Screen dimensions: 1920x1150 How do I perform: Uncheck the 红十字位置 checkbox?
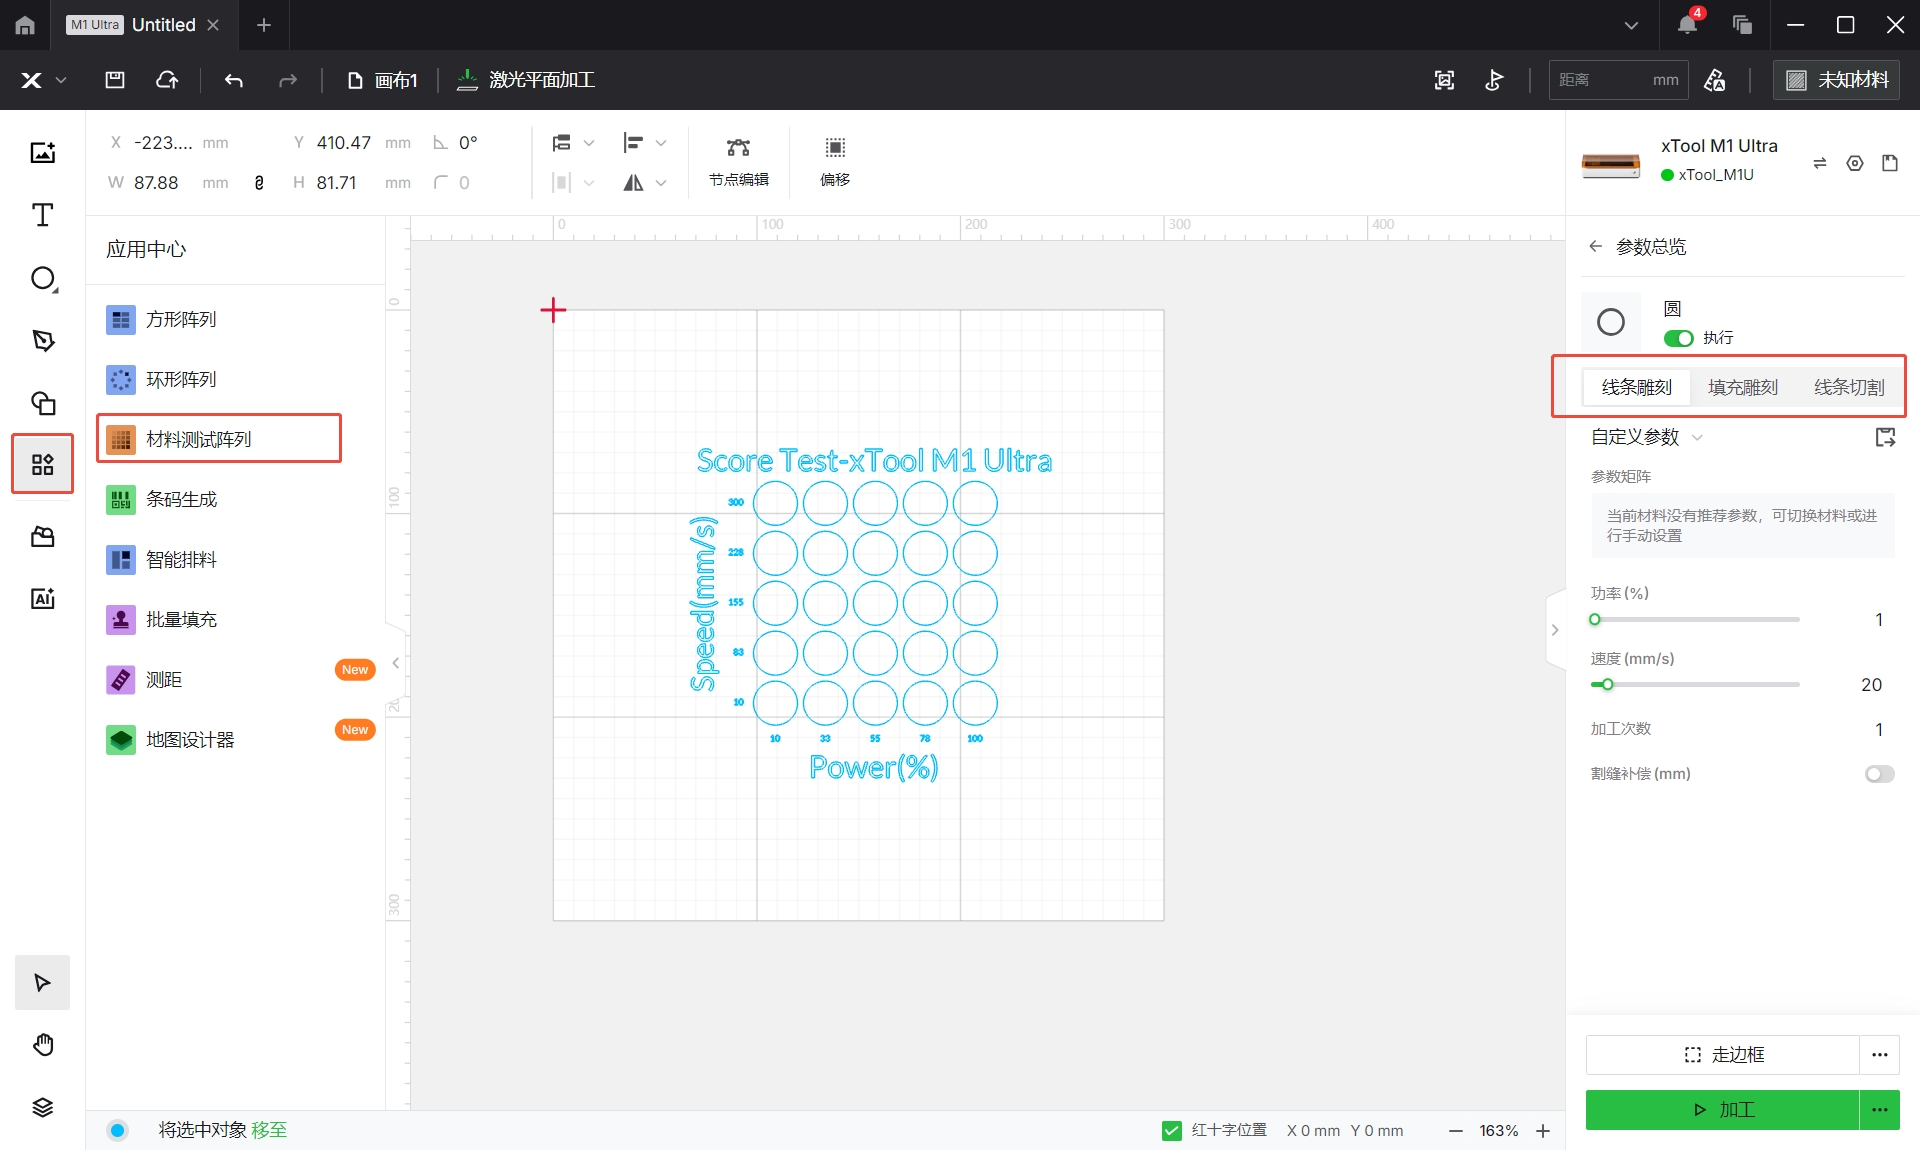pyautogui.click(x=1172, y=1130)
